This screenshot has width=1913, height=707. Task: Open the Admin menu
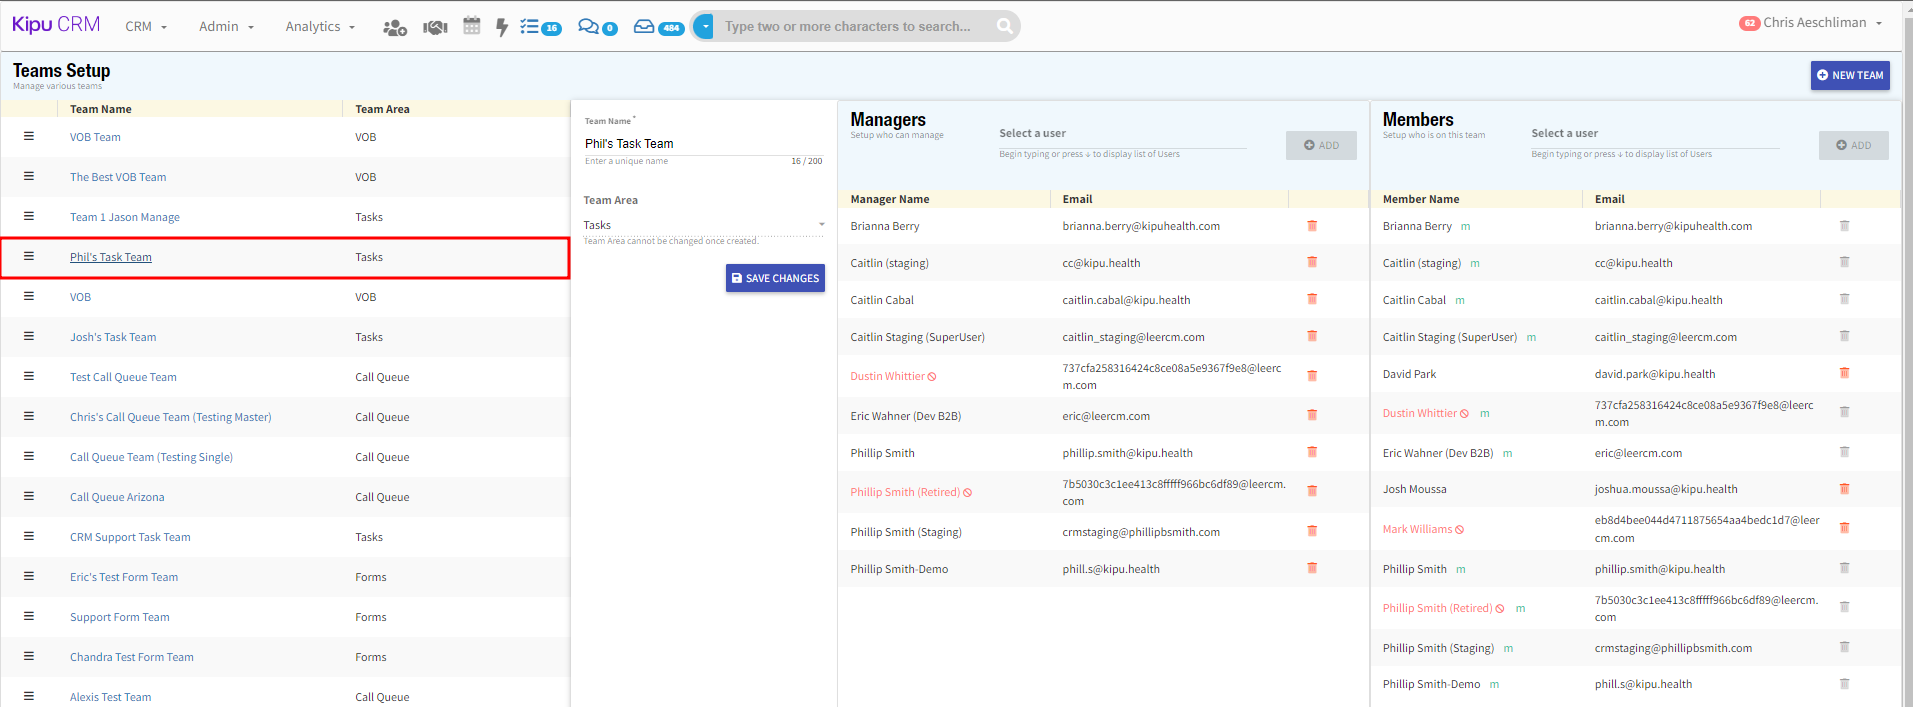point(226,27)
